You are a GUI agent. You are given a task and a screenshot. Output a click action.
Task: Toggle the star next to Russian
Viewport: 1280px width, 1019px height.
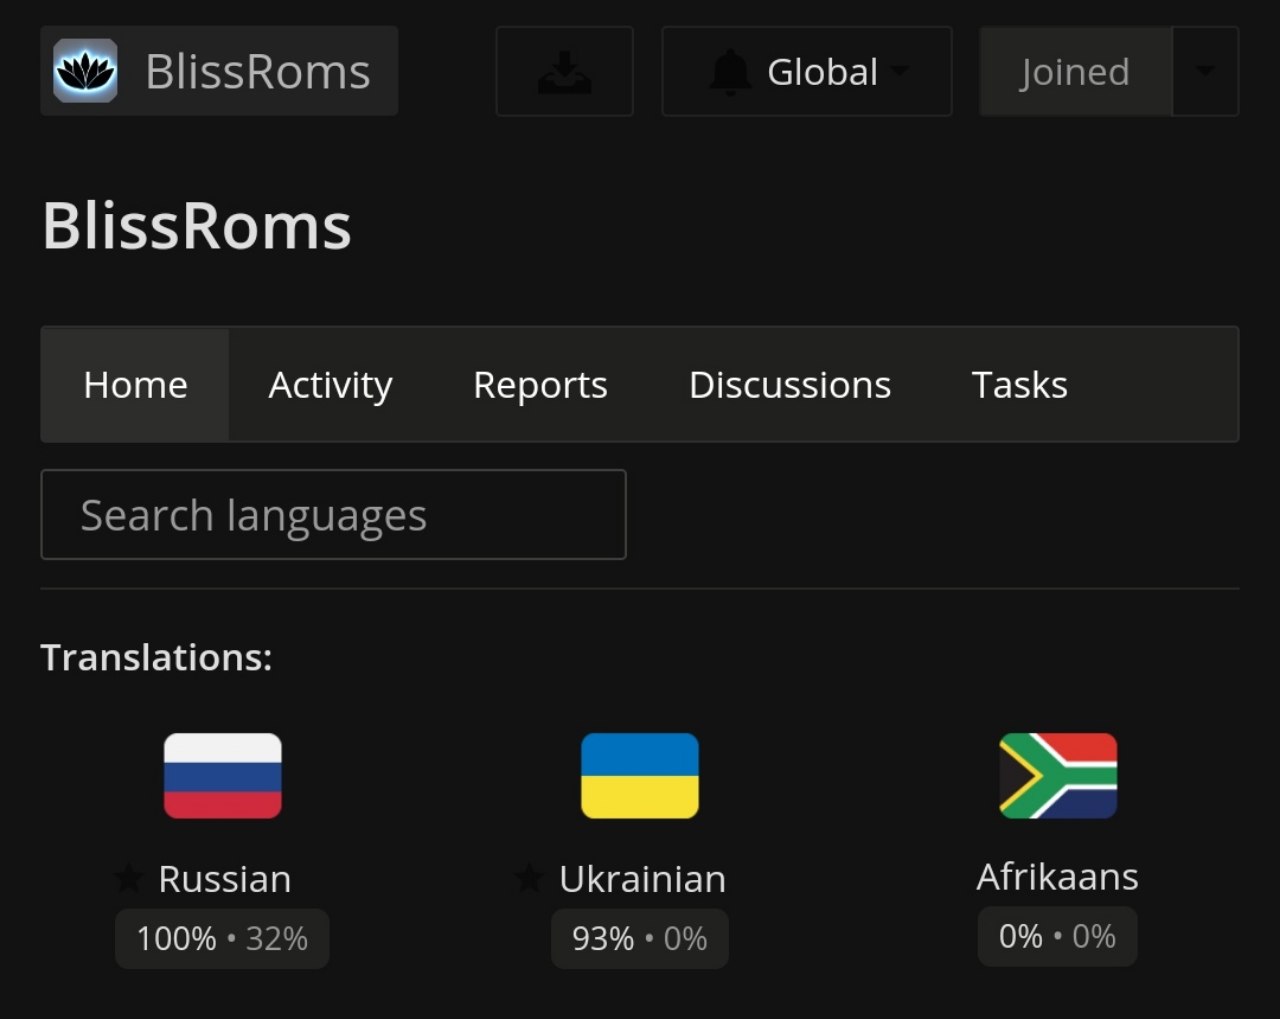point(128,879)
